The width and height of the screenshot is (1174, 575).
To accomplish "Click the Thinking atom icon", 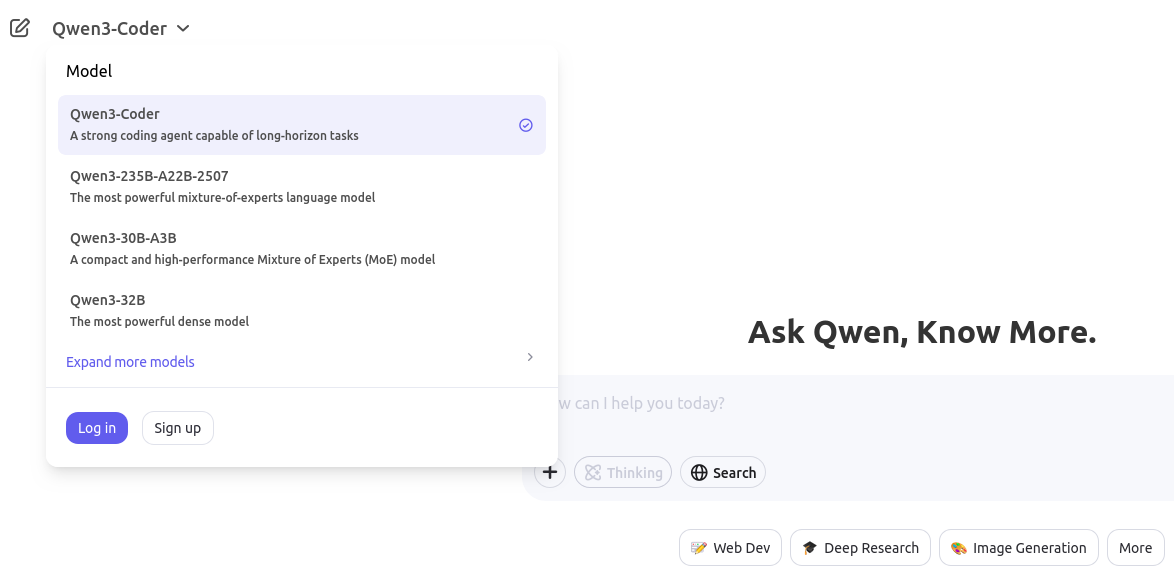I will click(593, 472).
